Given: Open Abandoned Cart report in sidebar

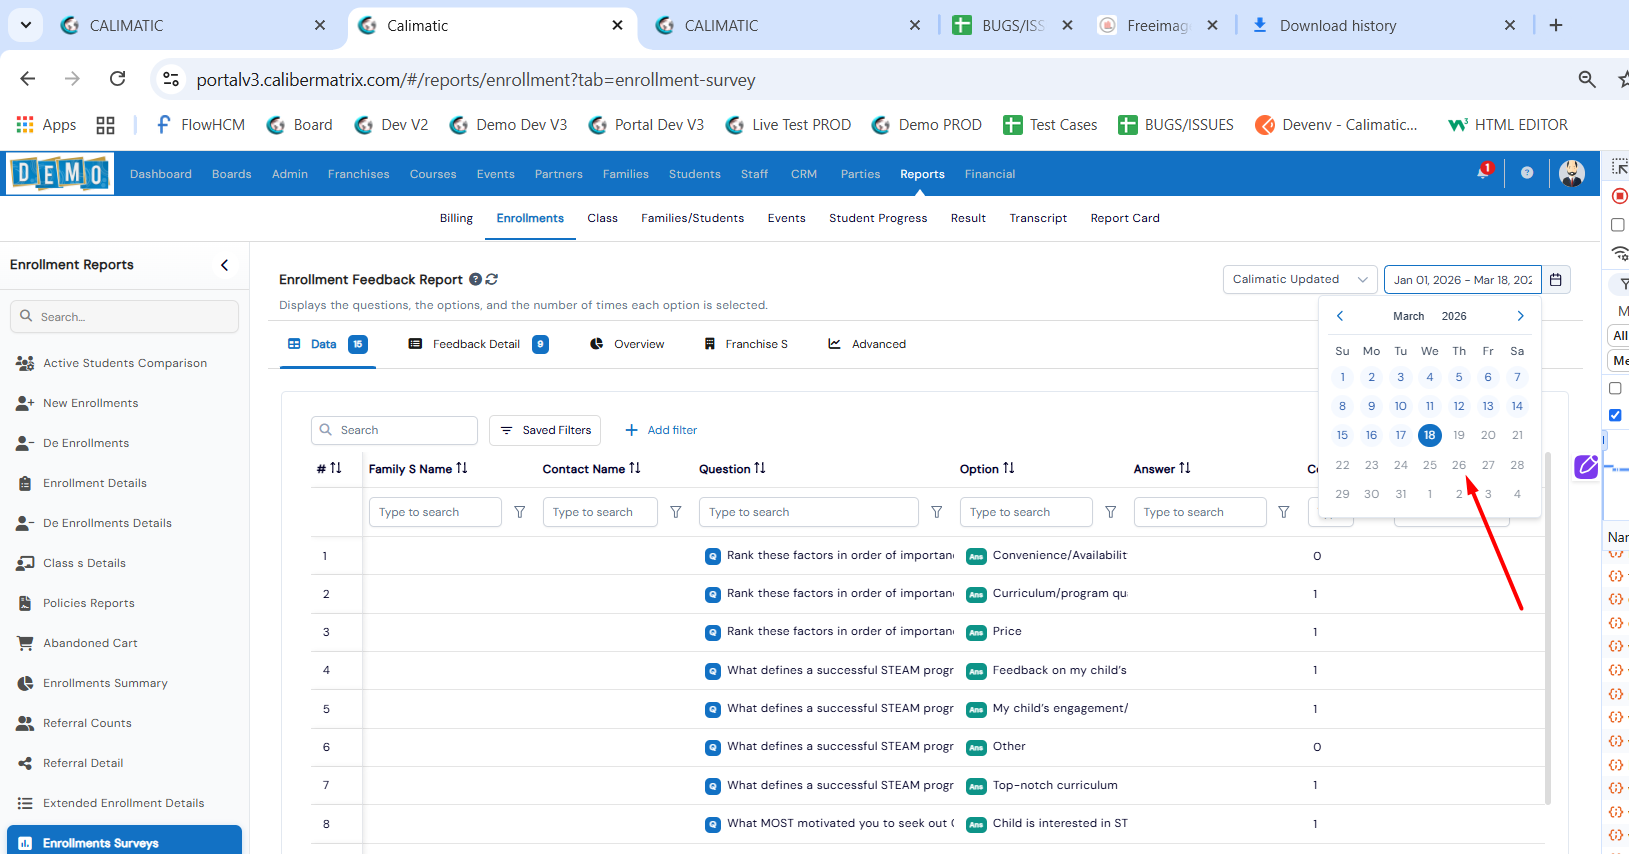Looking at the screenshot, I should (x=90, y=643).
